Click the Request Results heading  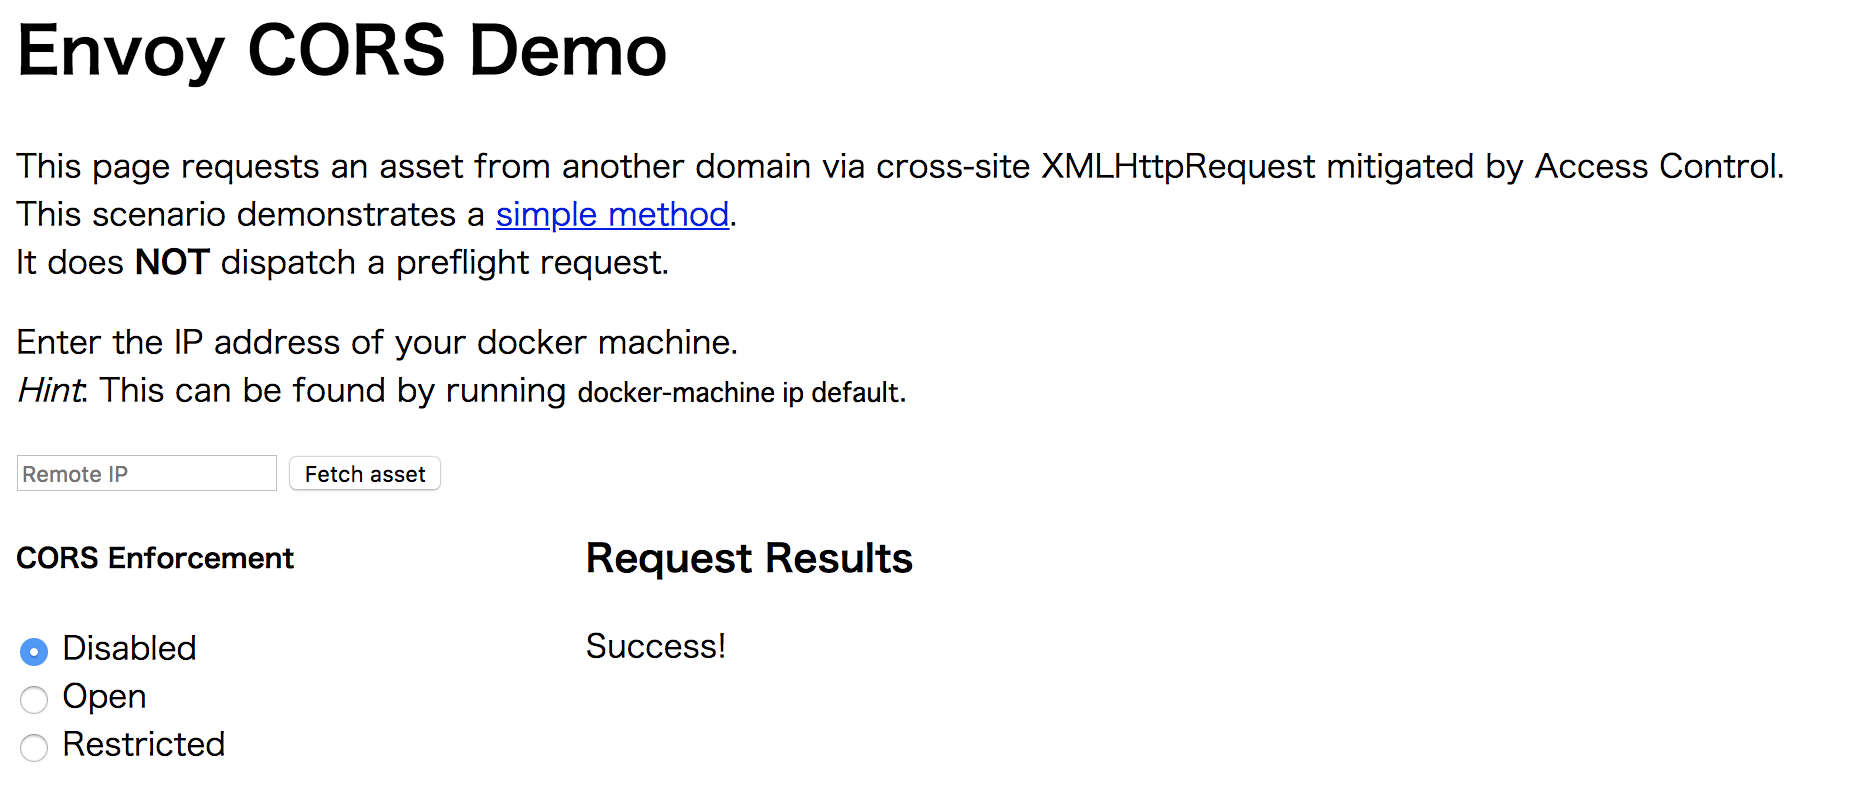pyautogui.click(x=749, y=558)
